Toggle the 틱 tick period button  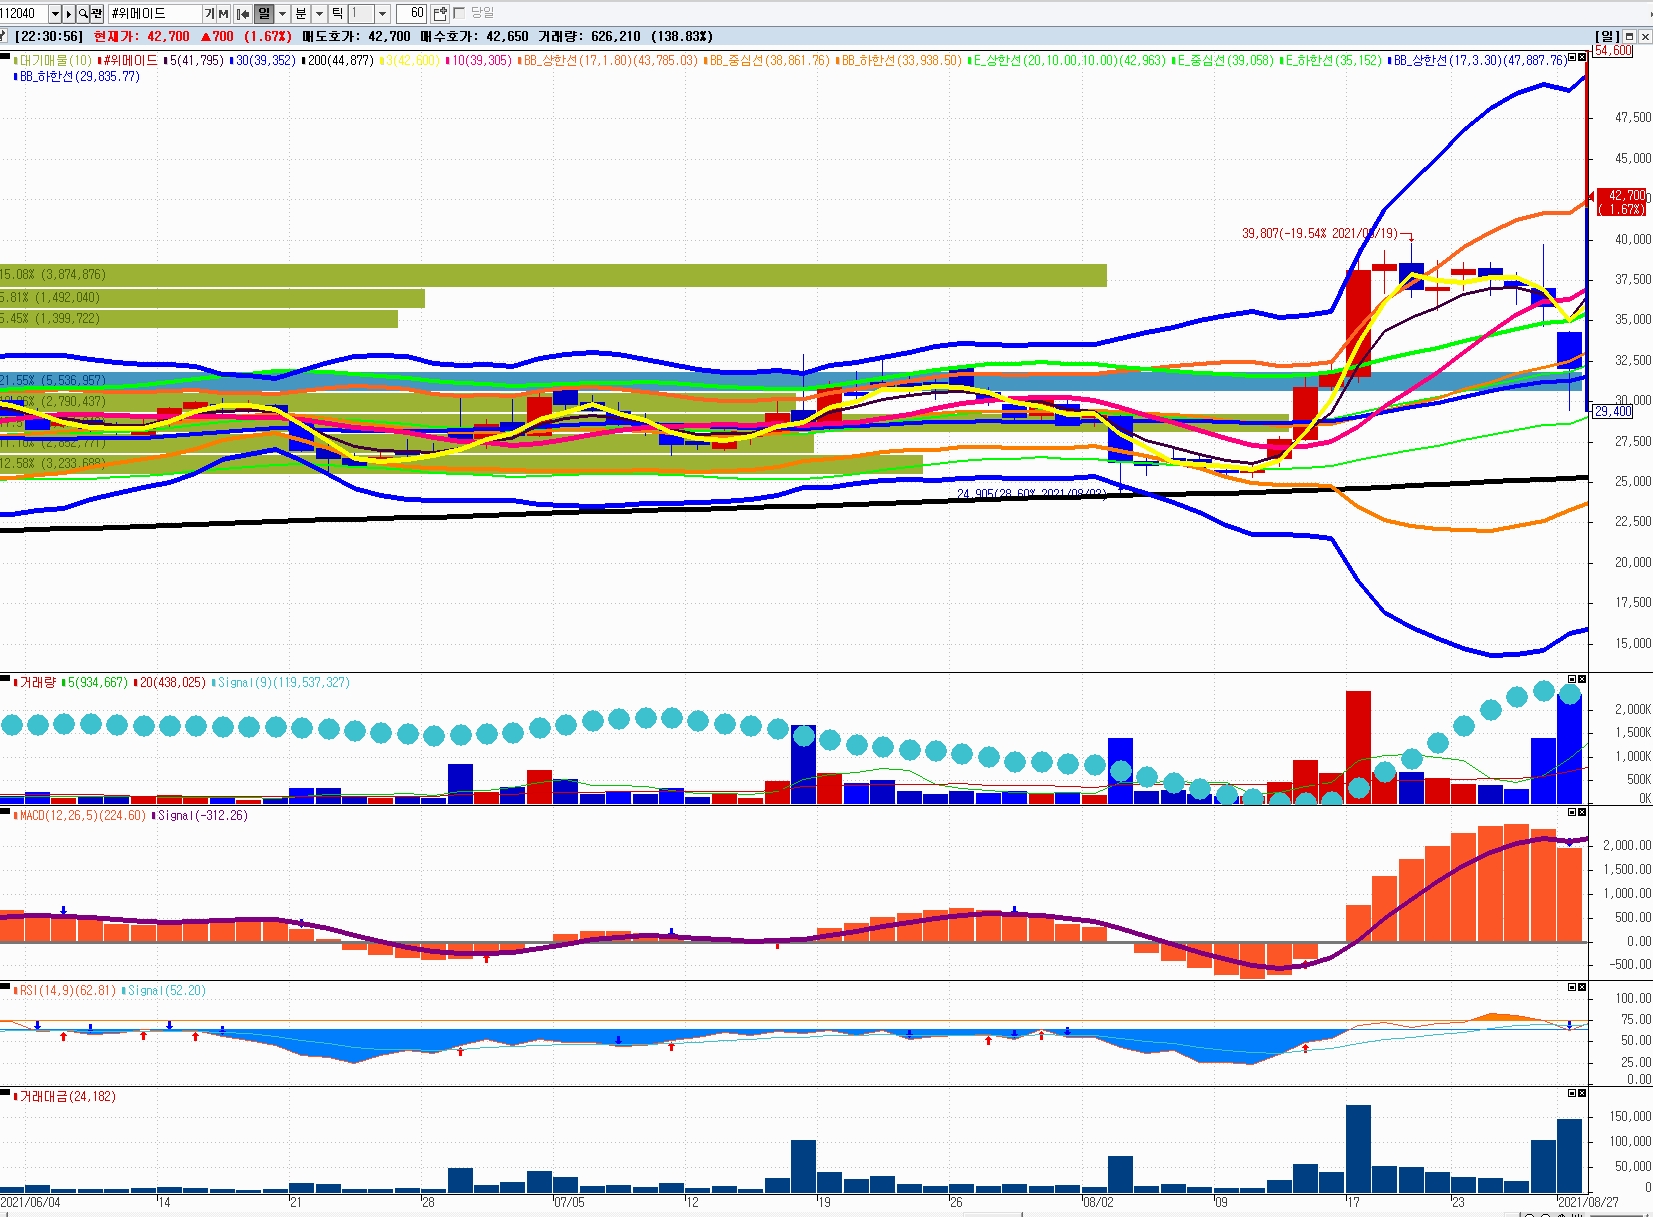[337, 13]
